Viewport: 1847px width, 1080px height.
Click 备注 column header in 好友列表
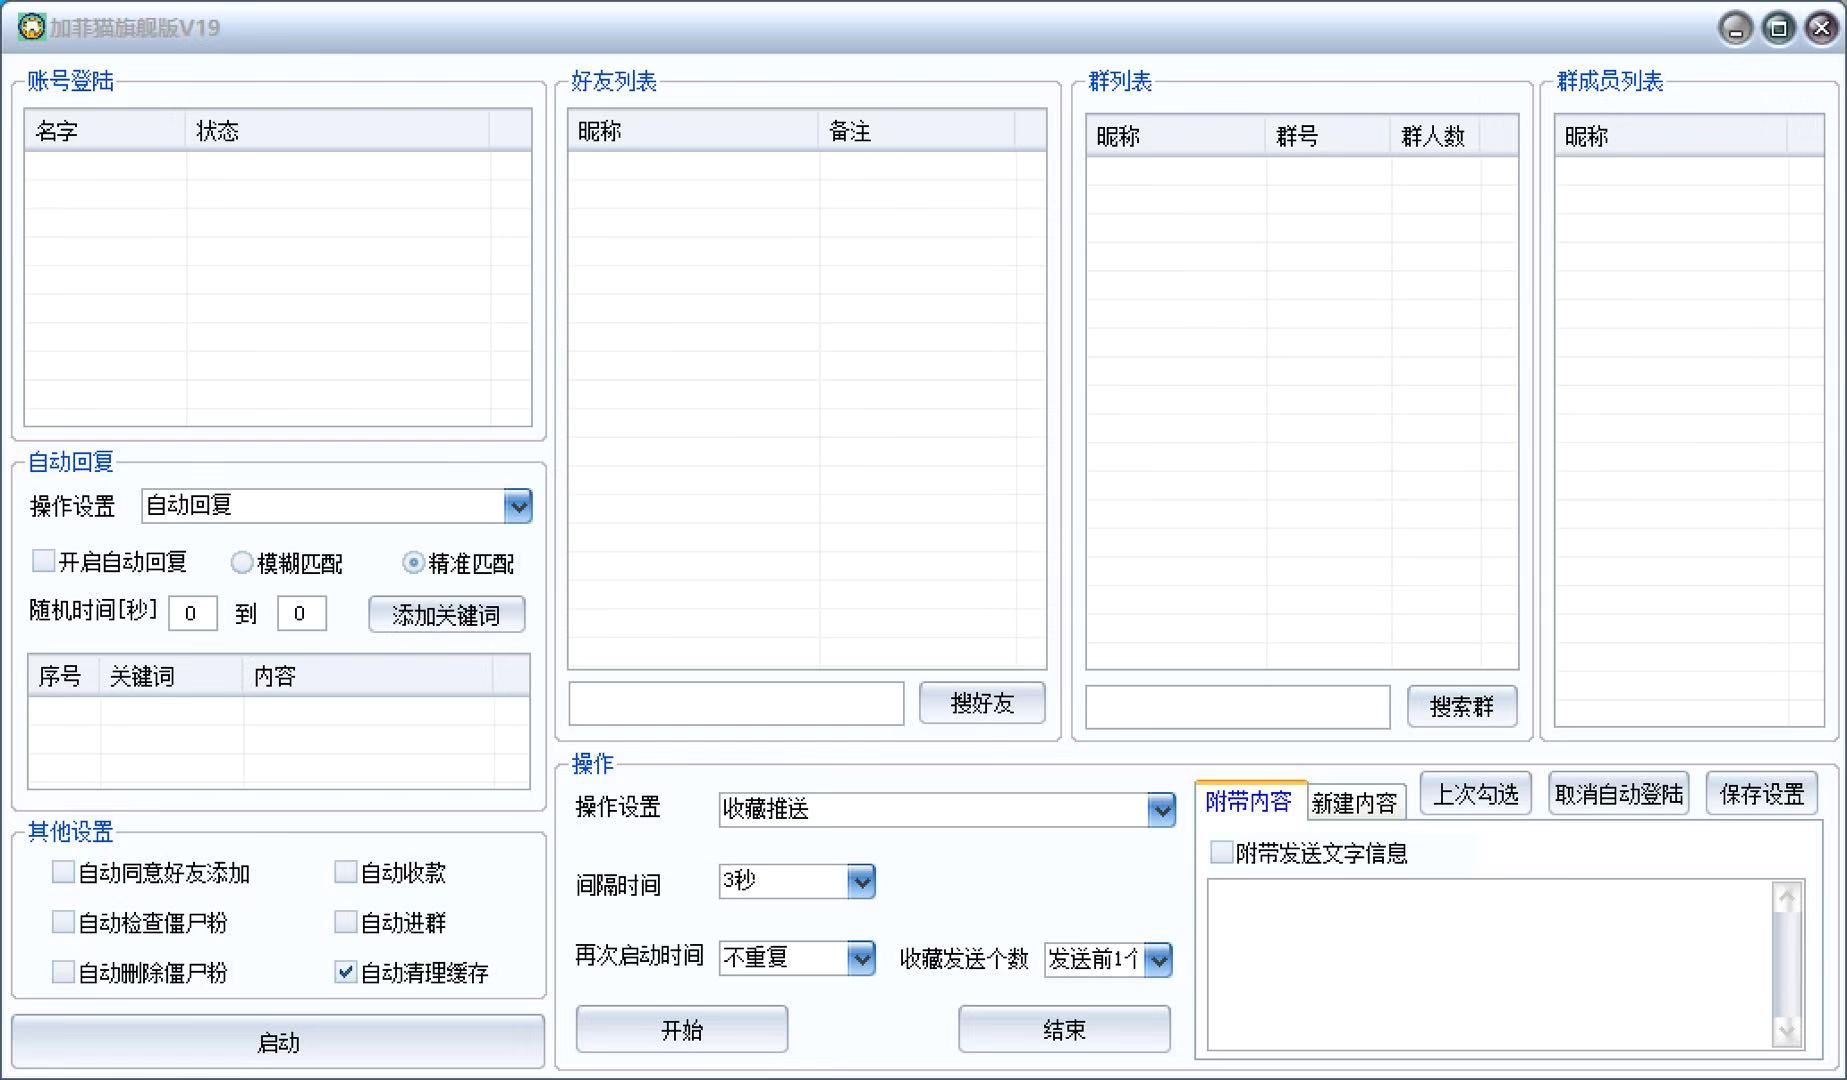(917, 131)
